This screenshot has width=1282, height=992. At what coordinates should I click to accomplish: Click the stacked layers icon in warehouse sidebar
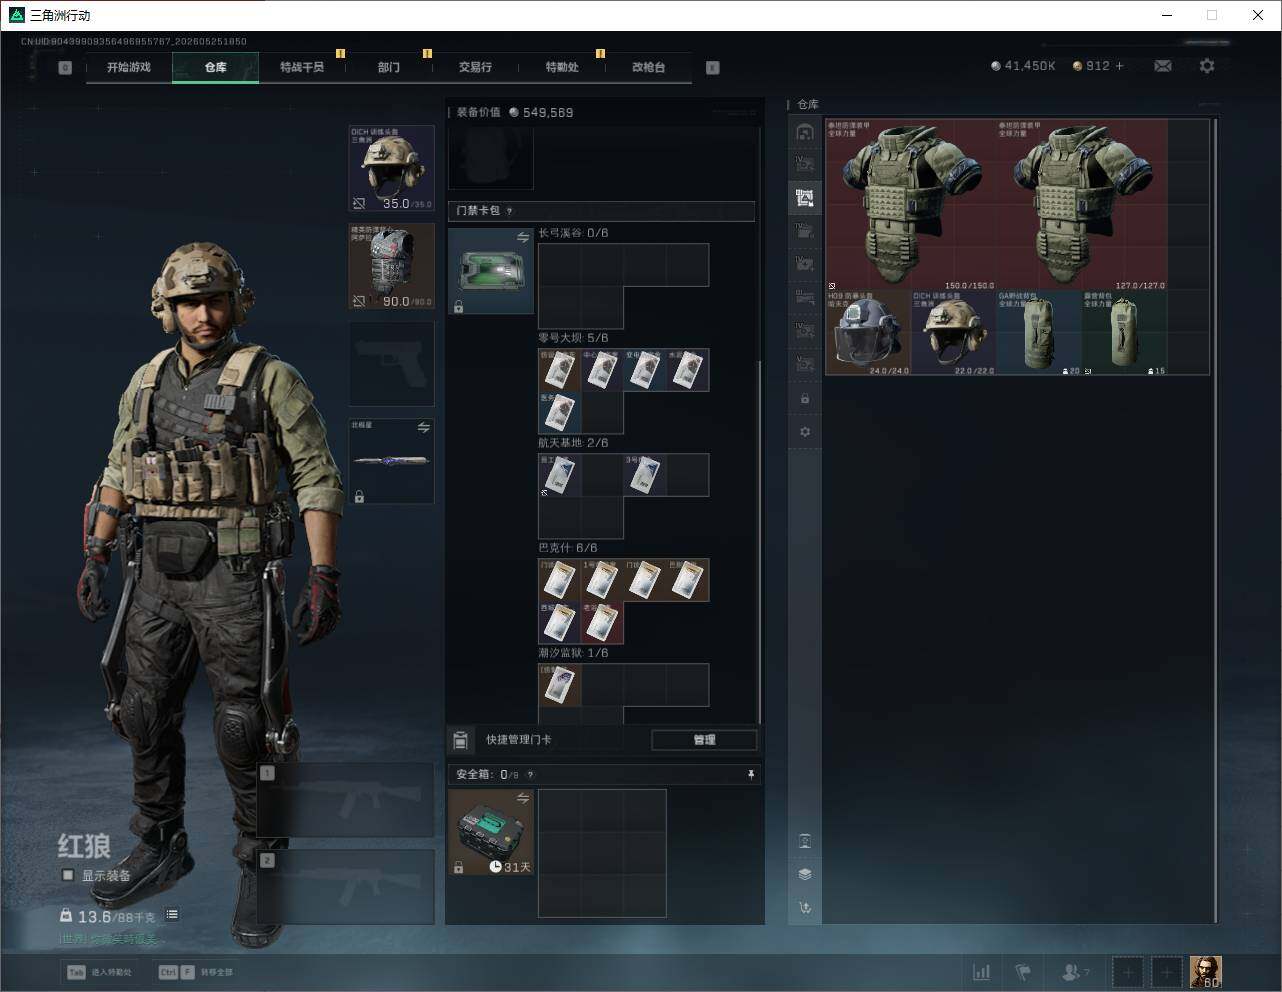point(804,874)
